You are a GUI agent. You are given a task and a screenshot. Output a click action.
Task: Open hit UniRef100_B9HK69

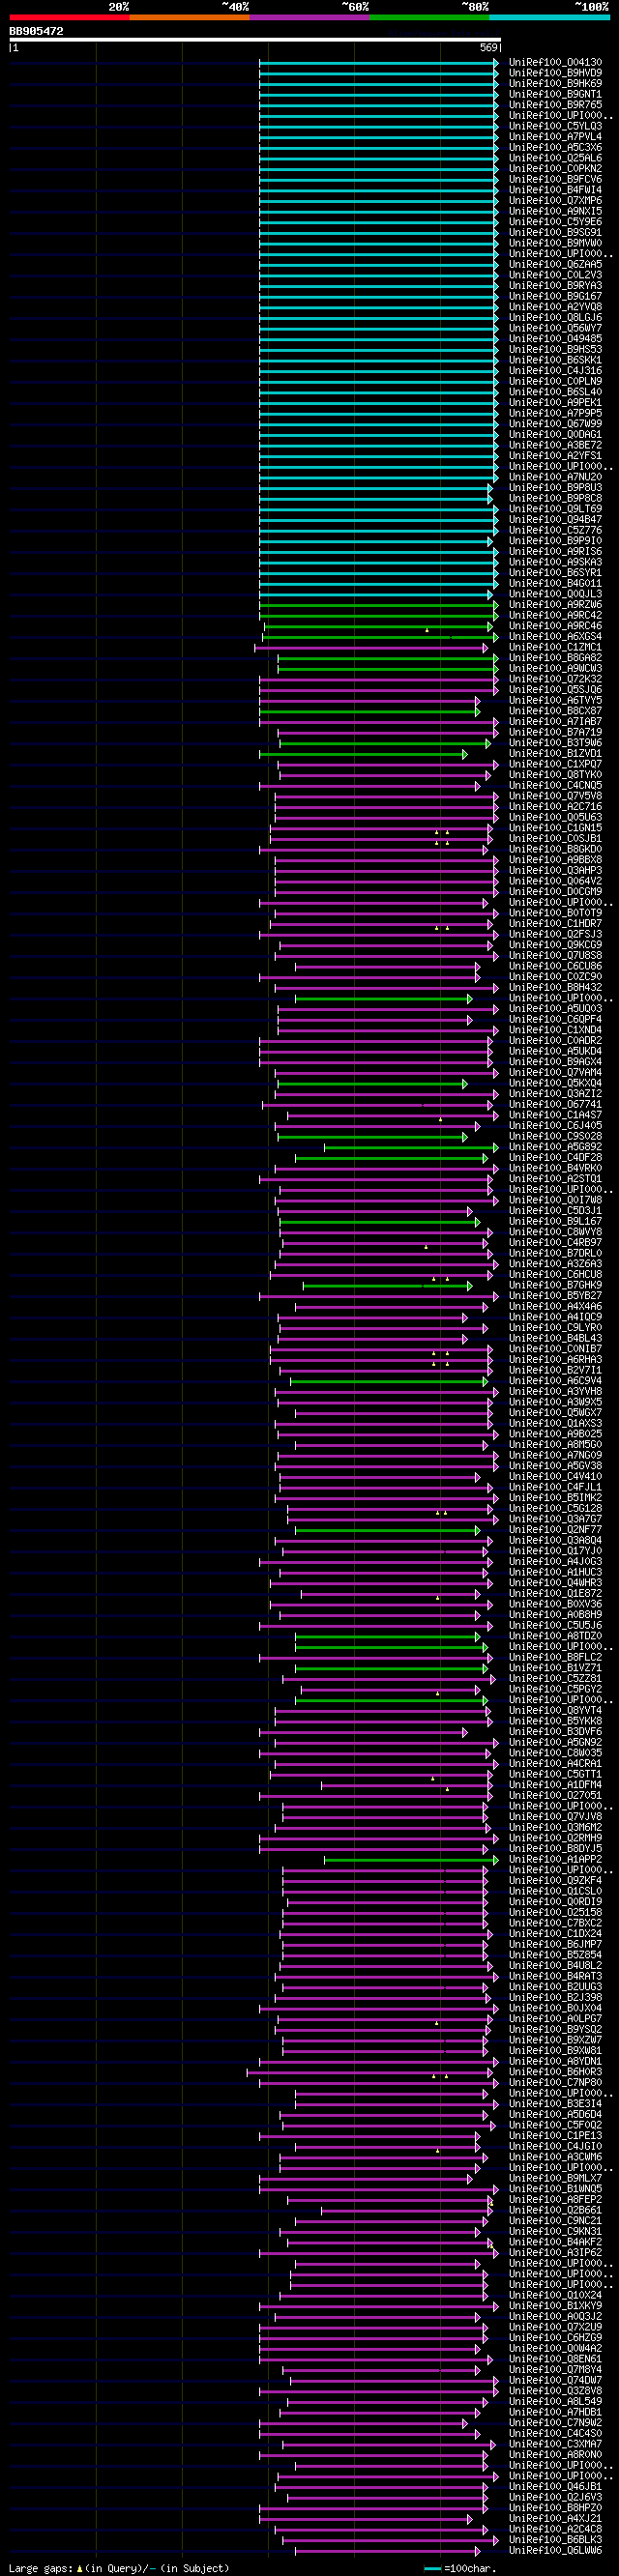click(555, 84)
